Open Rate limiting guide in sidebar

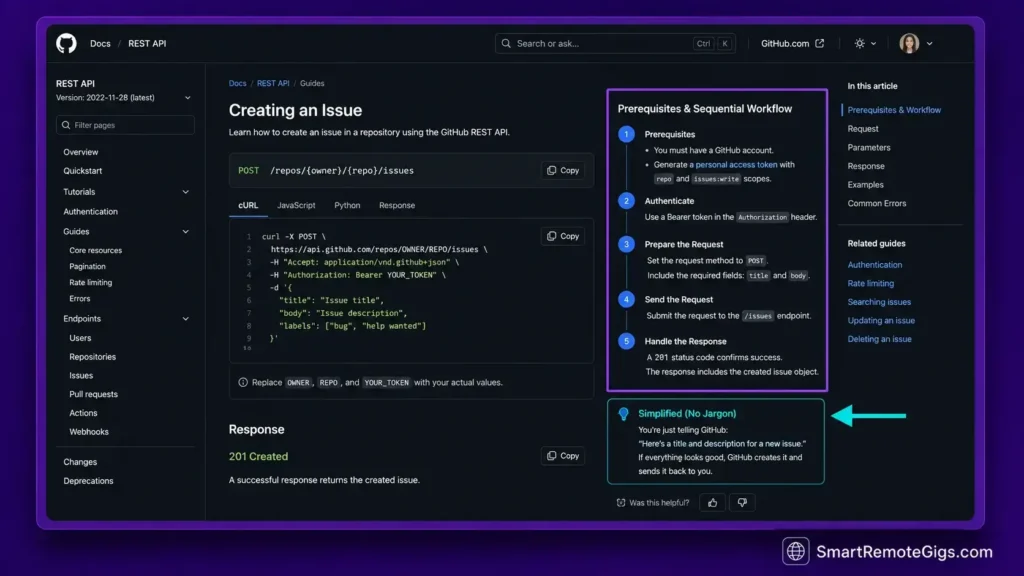pos(90,282)
